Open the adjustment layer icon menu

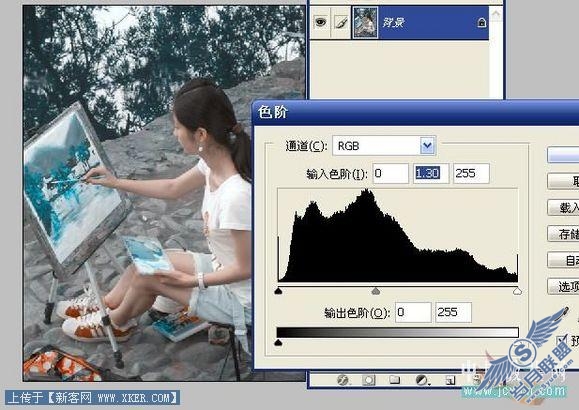click(x=422, y=380)
